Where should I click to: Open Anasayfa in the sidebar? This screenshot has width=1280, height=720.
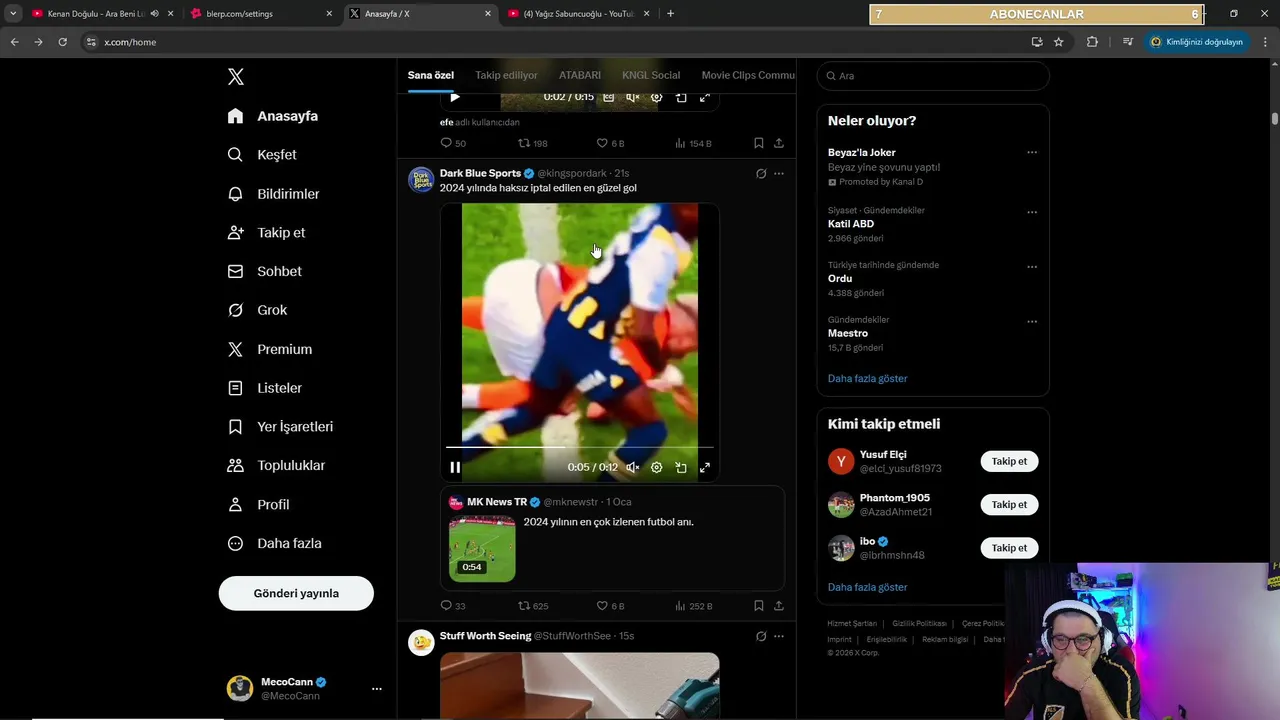click(273, 116)
